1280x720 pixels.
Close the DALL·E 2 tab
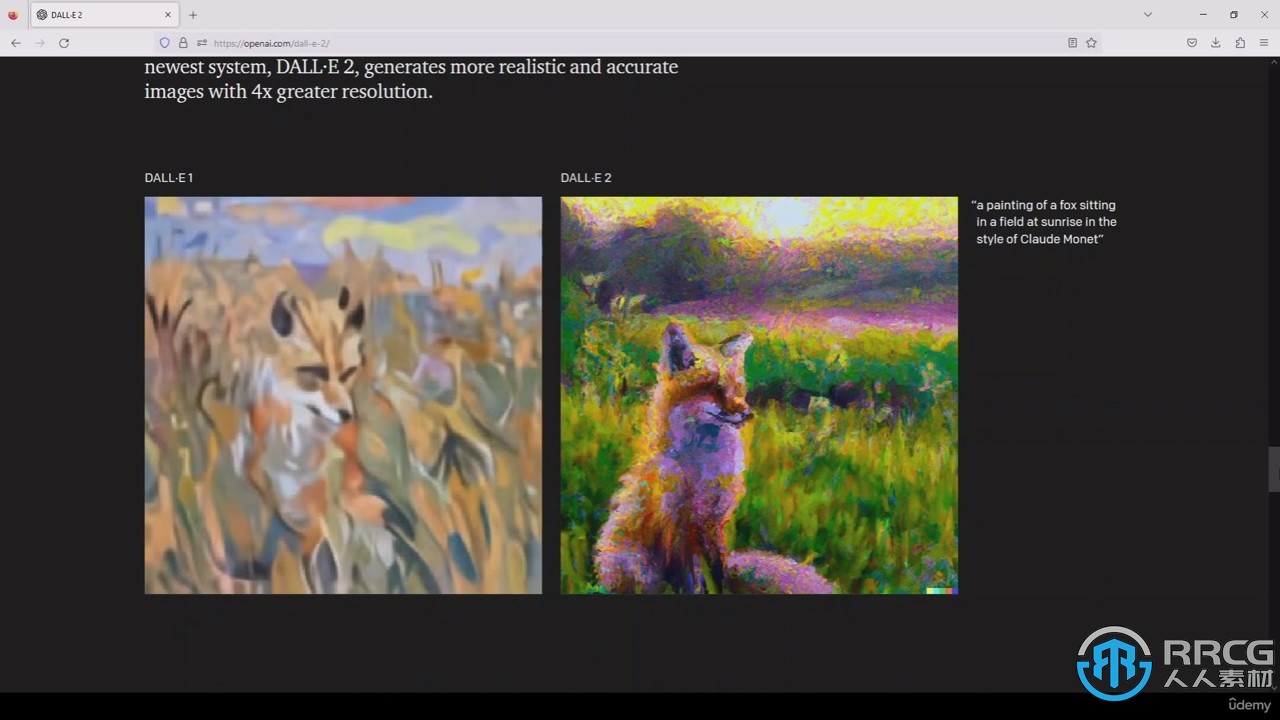[x=166, y=15]
